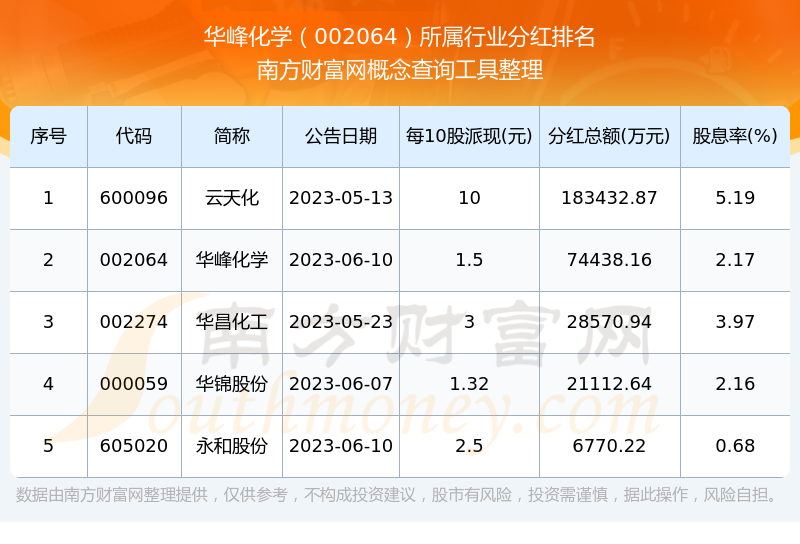Click dividend total 183432.87
800x544 pixels.
(609, 198)
